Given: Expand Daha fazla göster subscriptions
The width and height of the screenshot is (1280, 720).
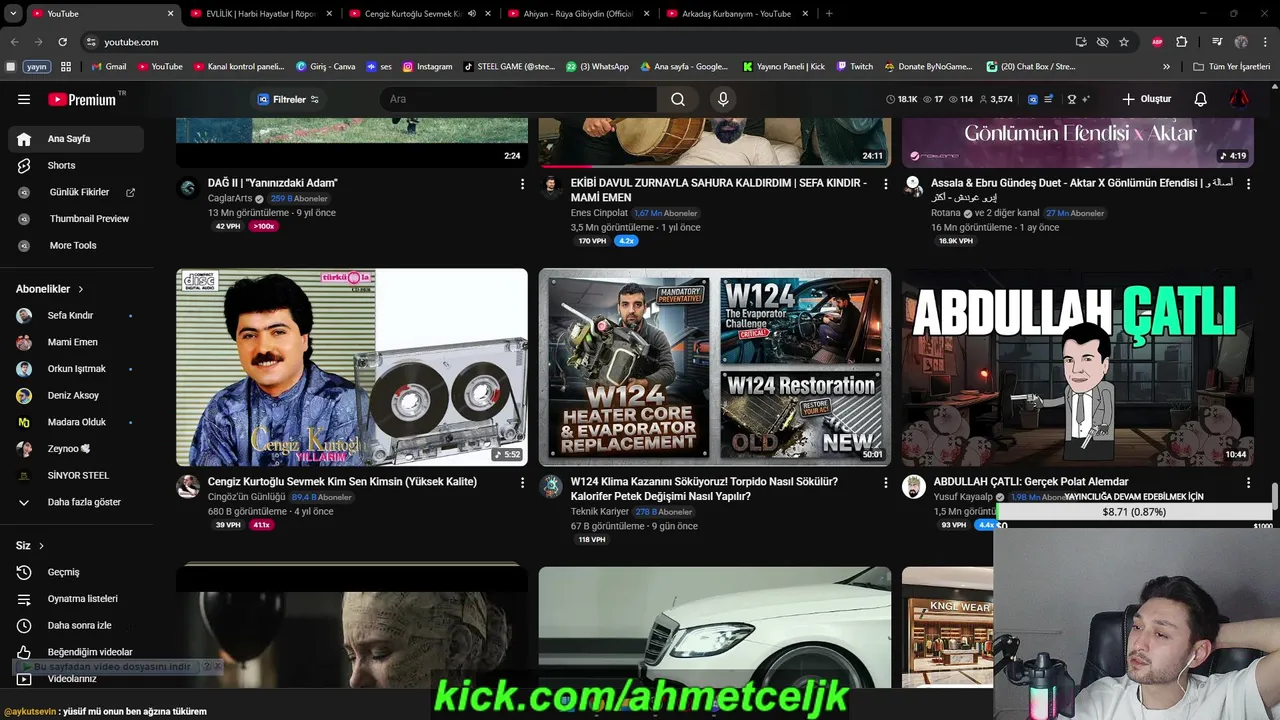Looking at the screenshot, I should click(76, 502).
